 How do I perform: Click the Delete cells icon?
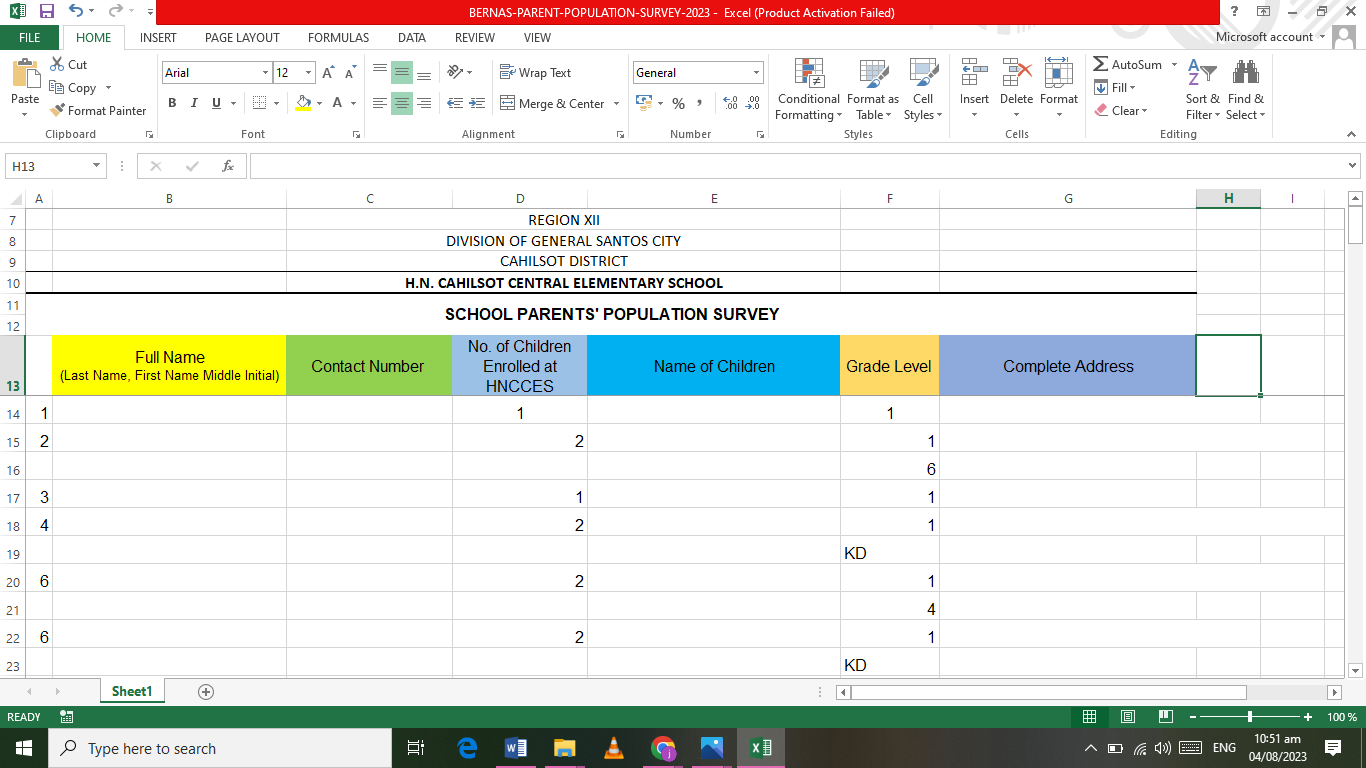[1017, 74]
